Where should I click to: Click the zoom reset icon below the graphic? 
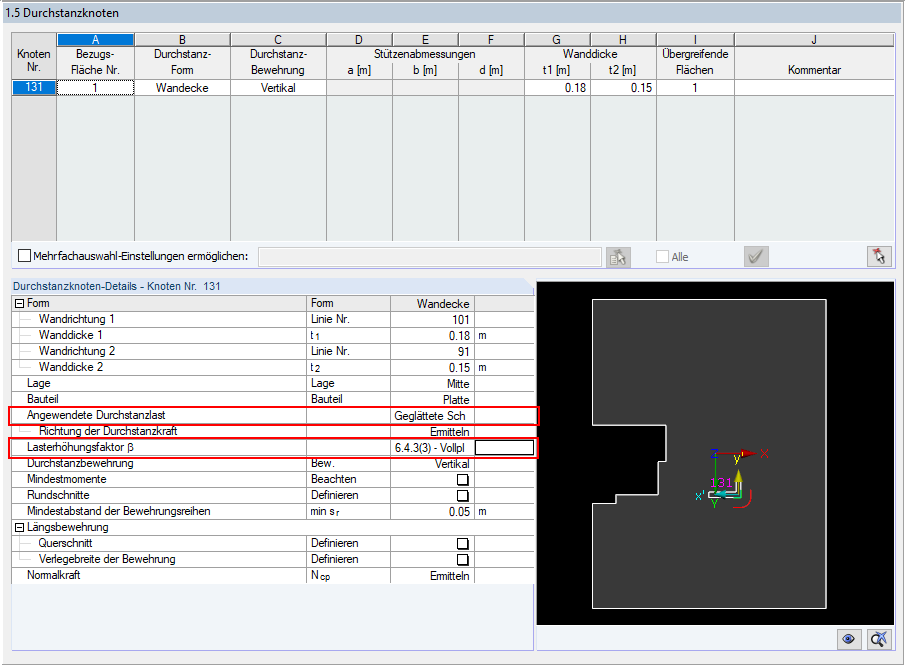tap(879, 639)
